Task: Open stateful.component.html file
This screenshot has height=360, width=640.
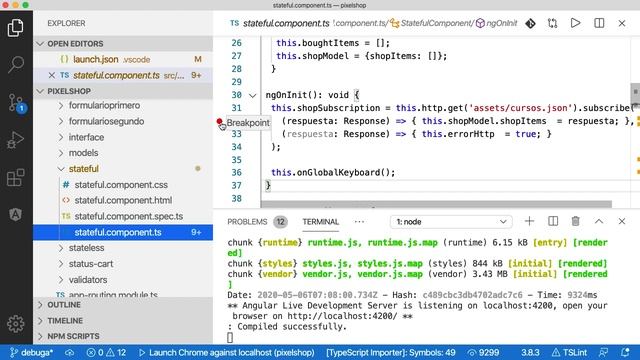Action: tap(123, 200)
